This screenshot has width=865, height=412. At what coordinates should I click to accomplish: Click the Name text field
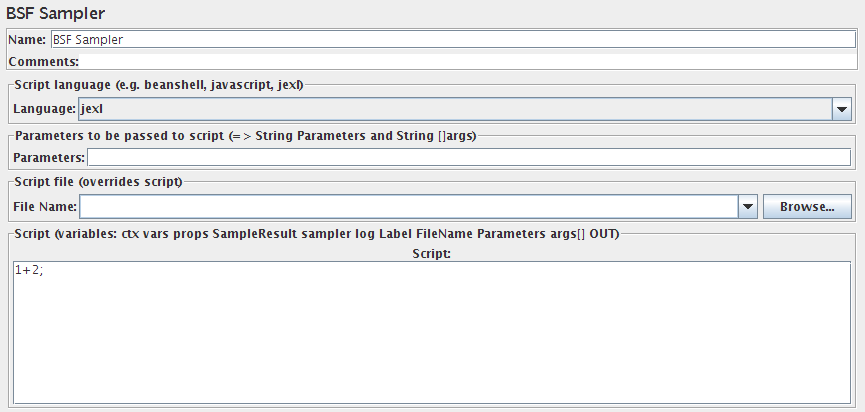coord(450,40)
